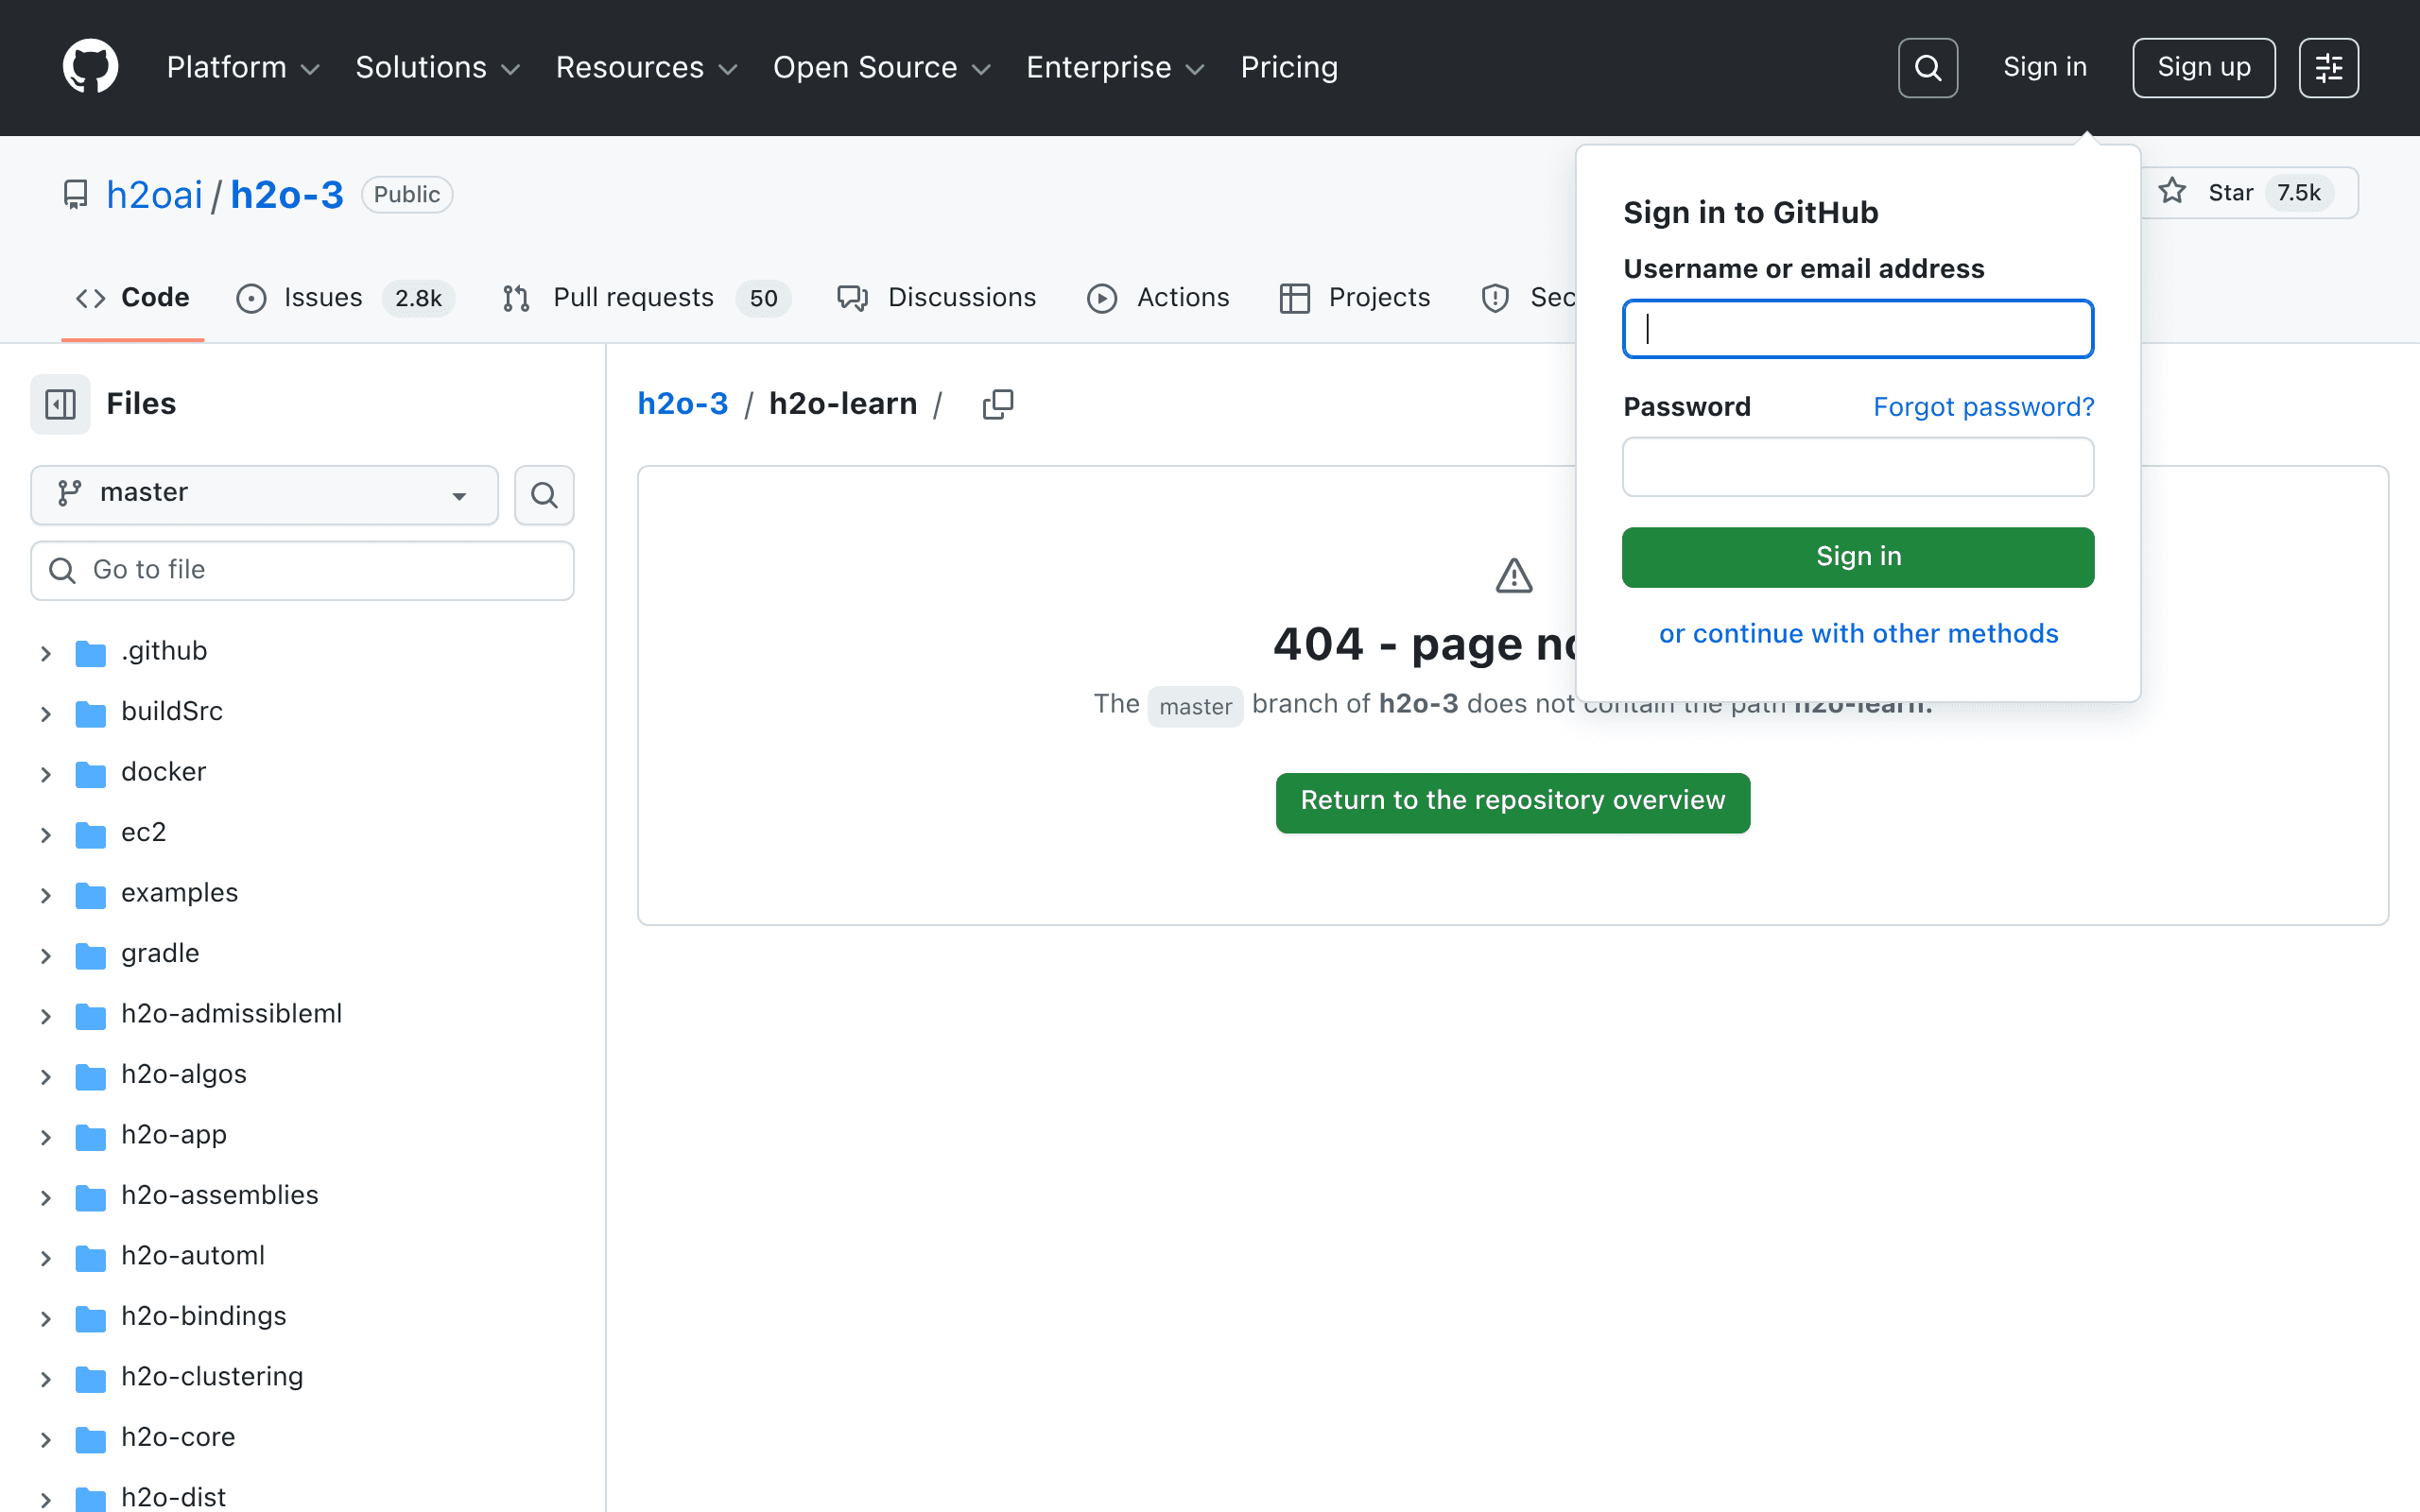
Task: Focus the Password field
Action: click(x=1858, y=467)
